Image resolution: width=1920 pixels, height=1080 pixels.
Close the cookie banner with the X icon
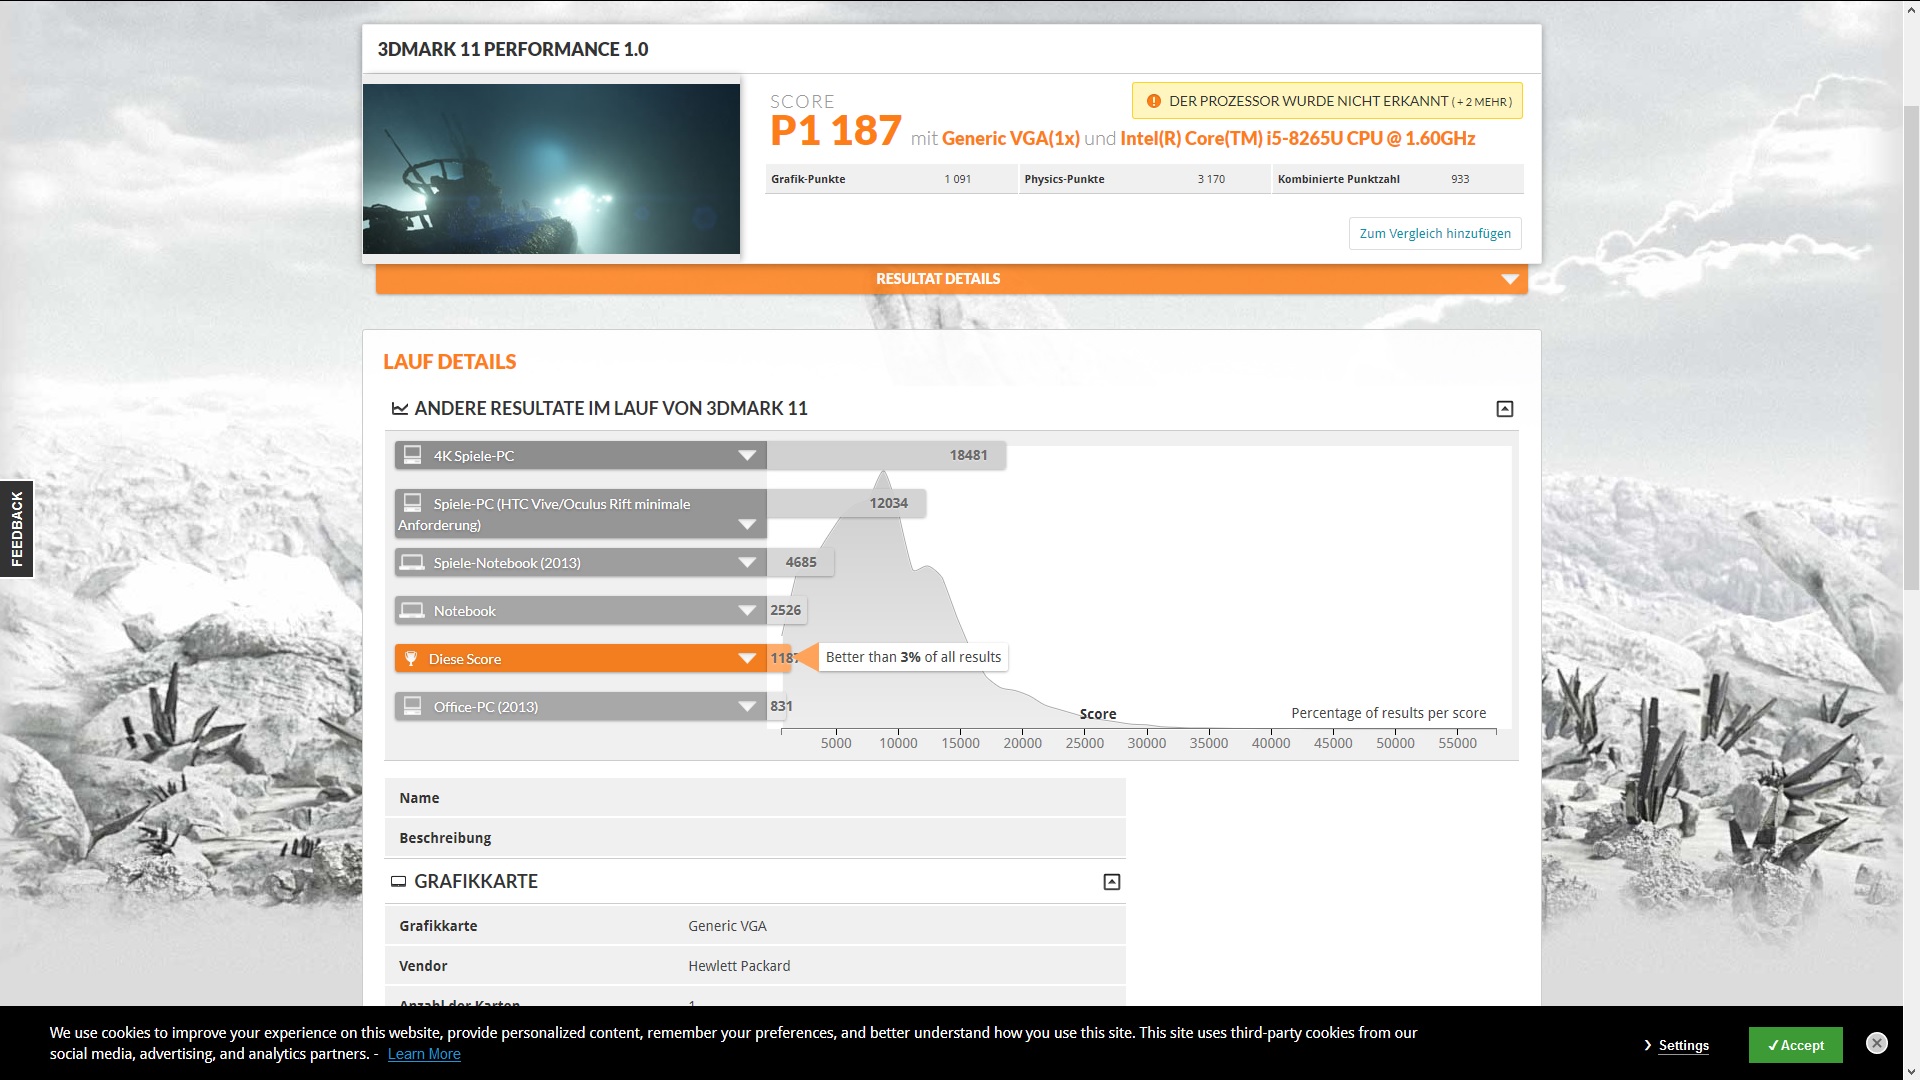(x=1876, y=1043)
